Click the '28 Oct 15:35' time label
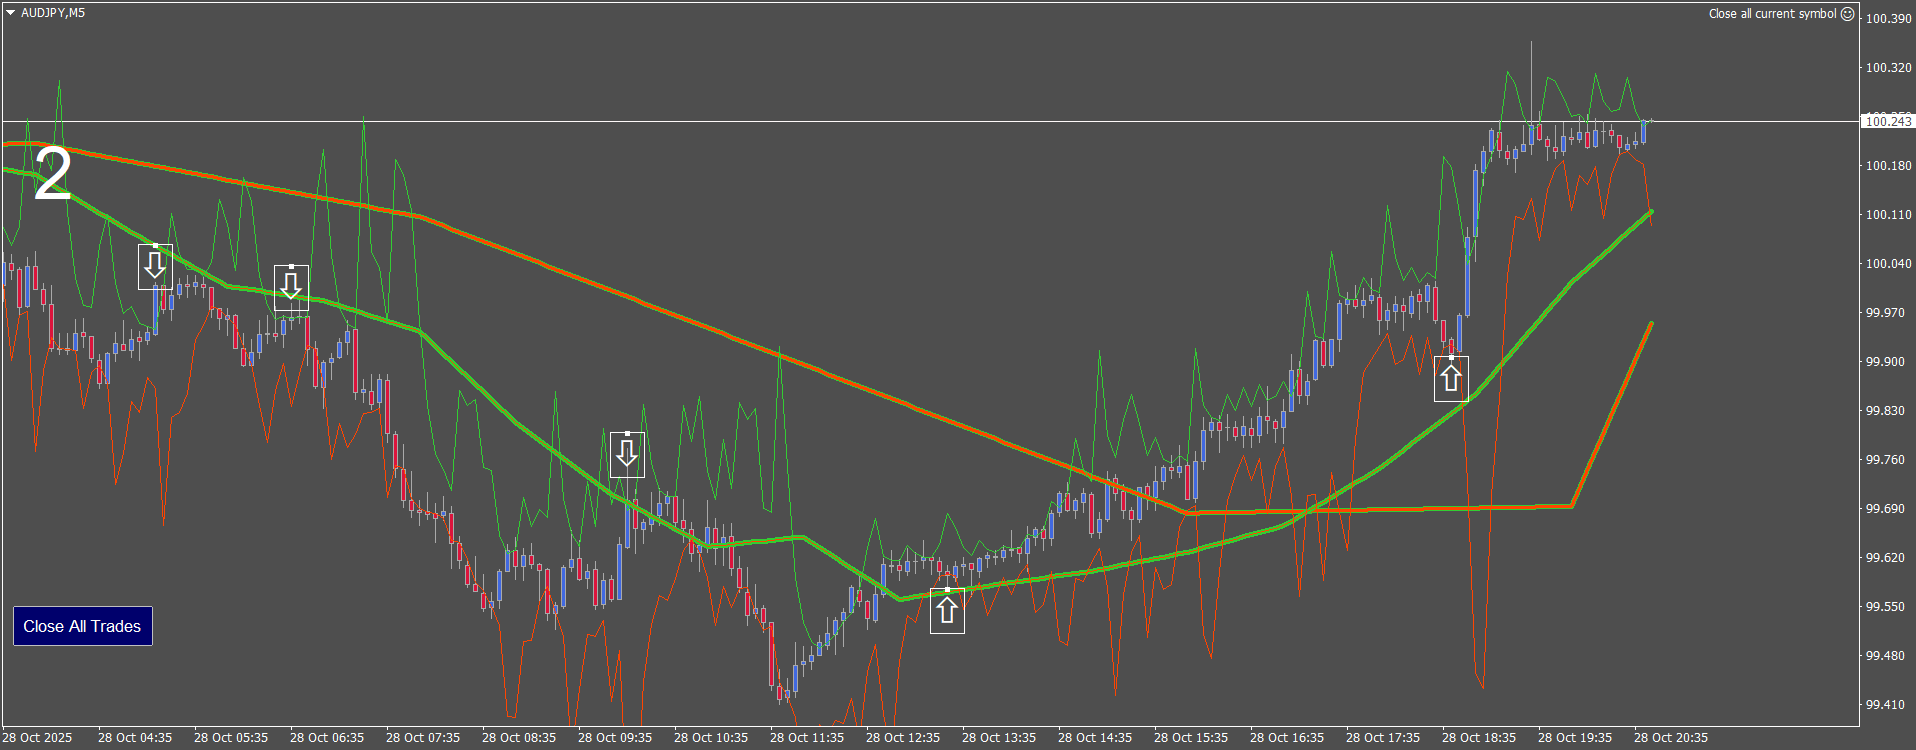 1191,738
